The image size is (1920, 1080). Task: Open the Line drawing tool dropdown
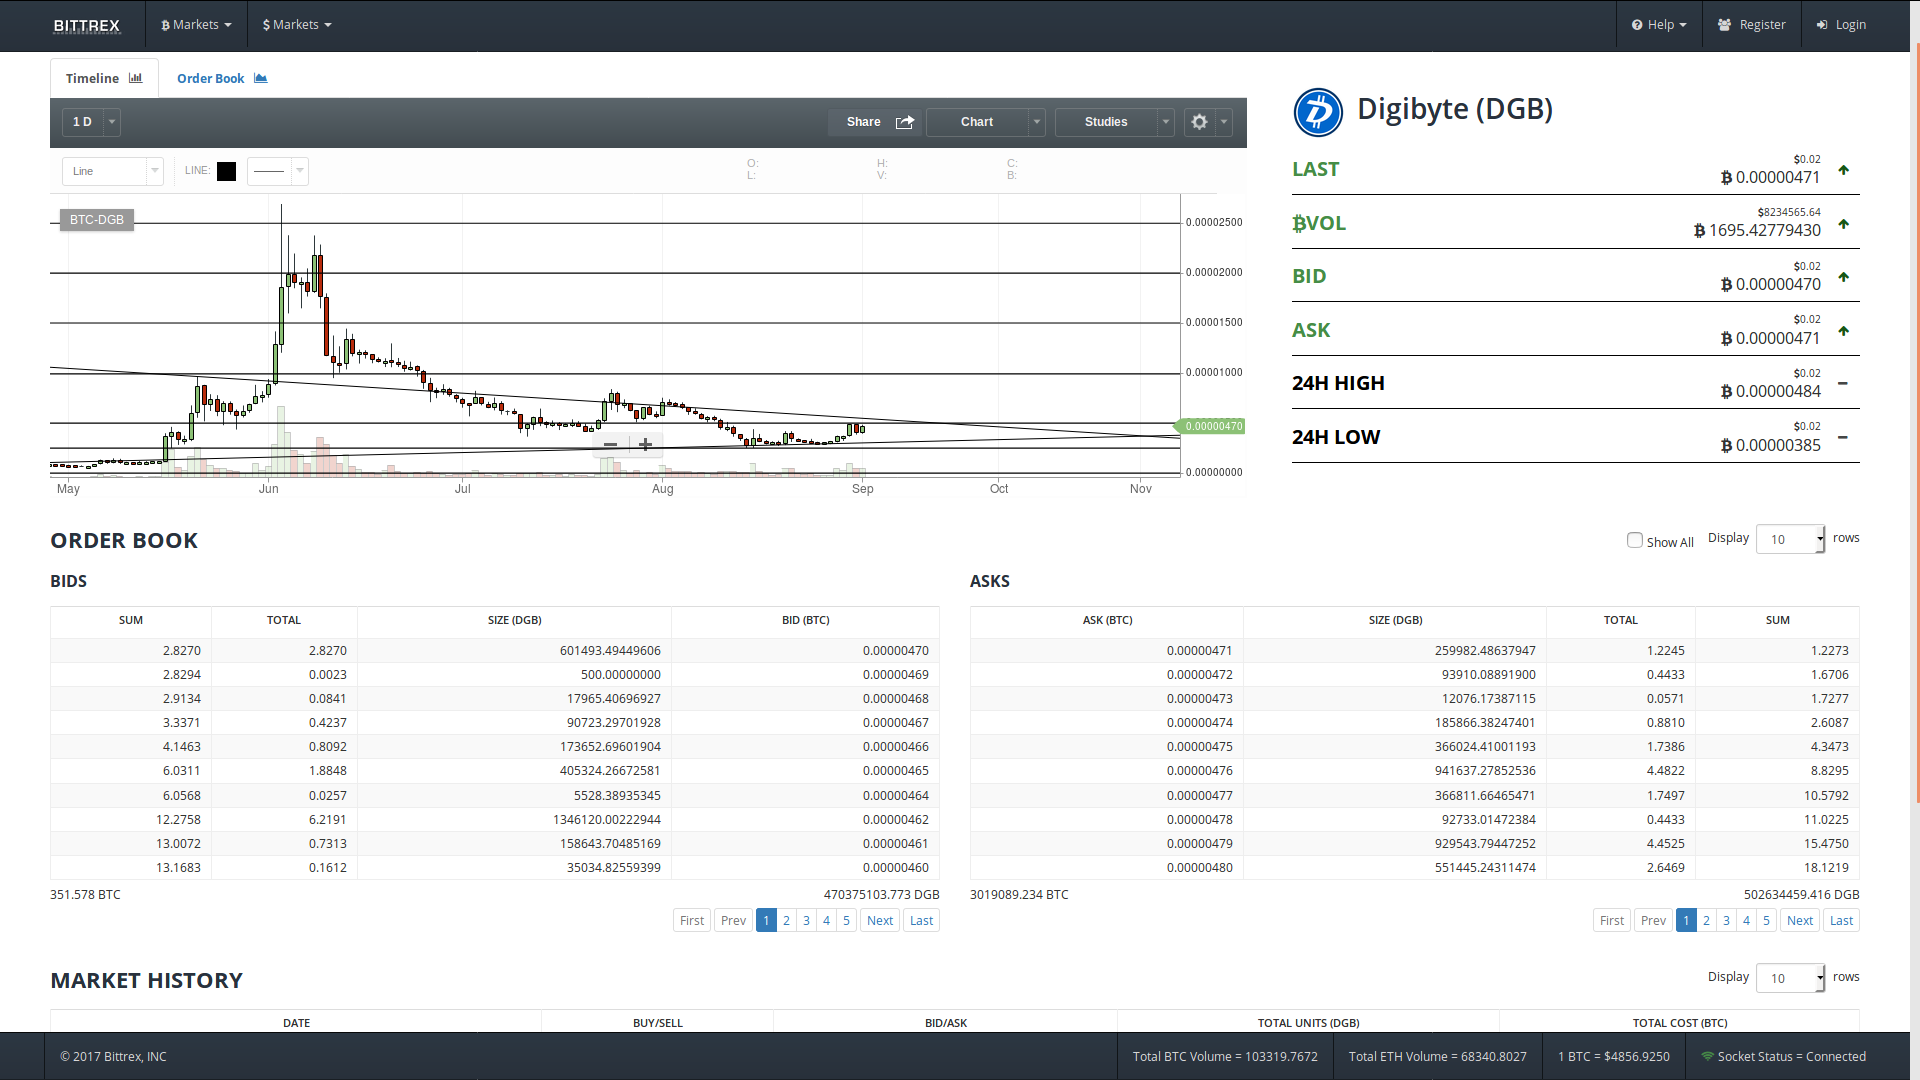[x=112, y=171]
